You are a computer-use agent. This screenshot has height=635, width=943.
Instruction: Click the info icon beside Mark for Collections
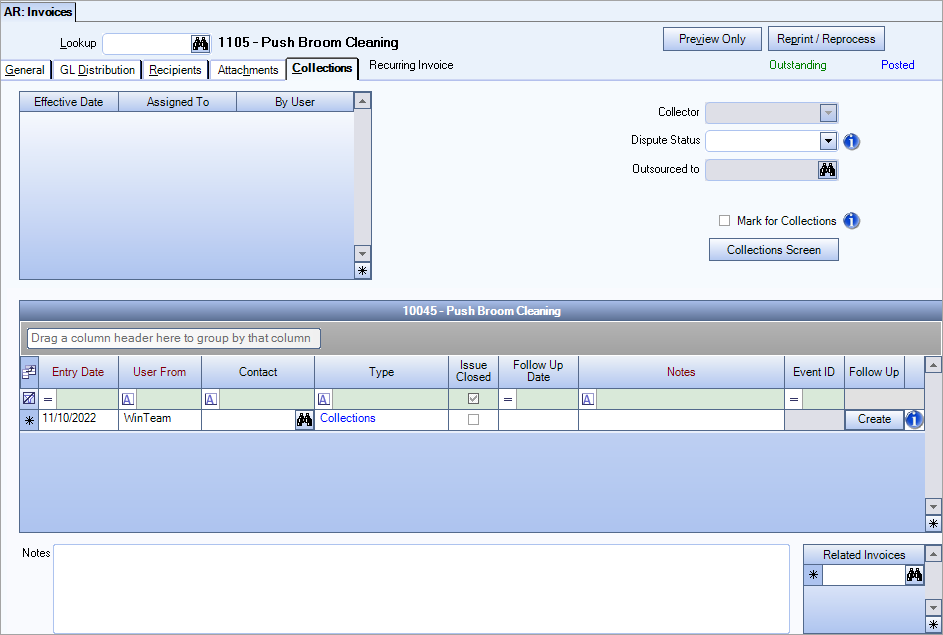pyautogui.click(x=851, y=220)
